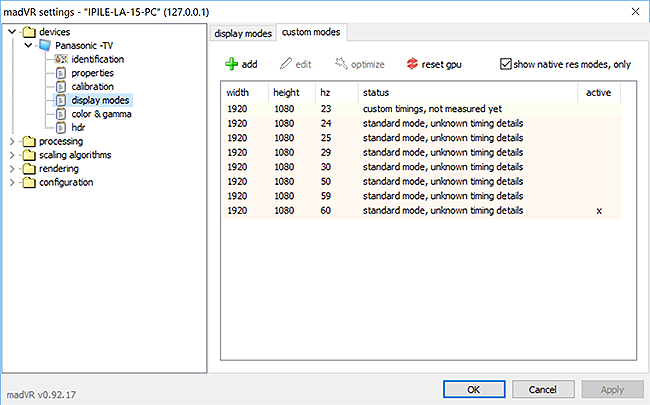Screen dimensions: 650x405
Task: Click the active column header
Action: pyautogui.click(x=599, y=92)
